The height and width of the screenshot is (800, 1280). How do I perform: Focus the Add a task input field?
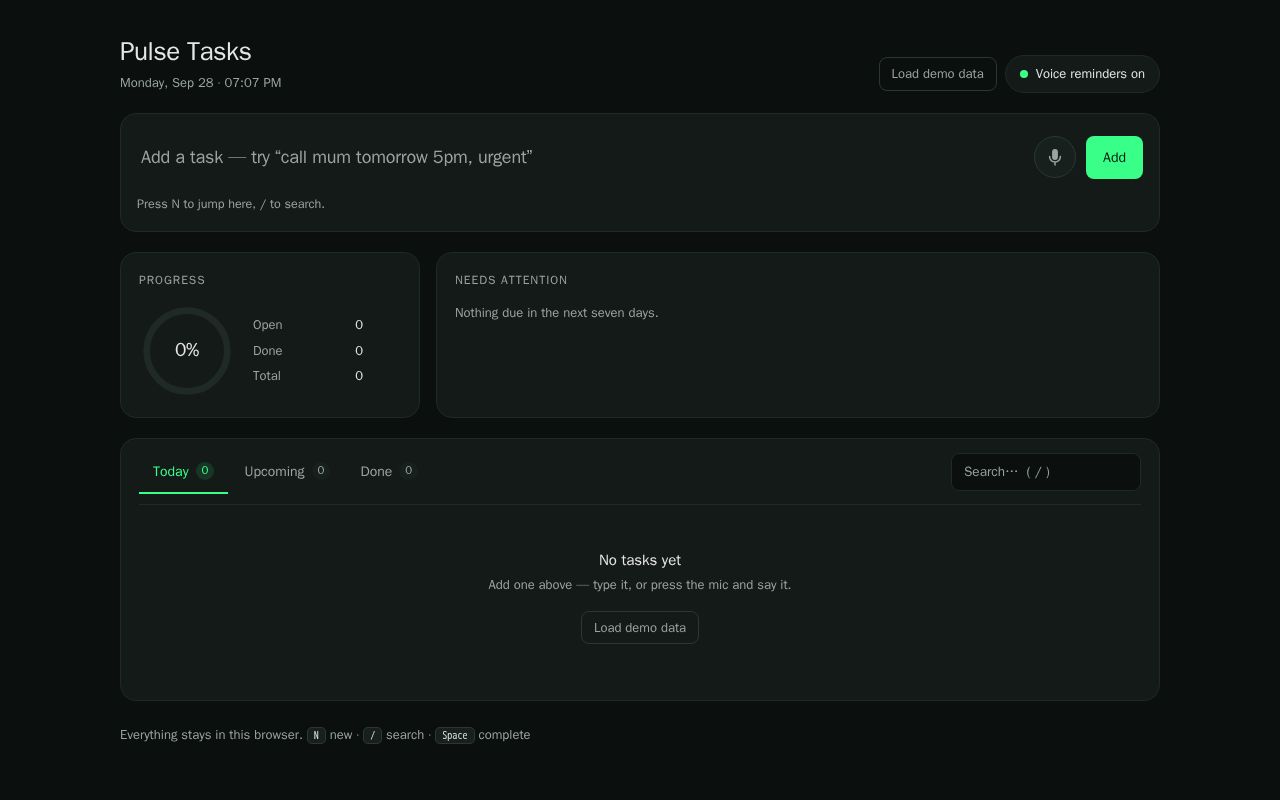pos(580,157)
